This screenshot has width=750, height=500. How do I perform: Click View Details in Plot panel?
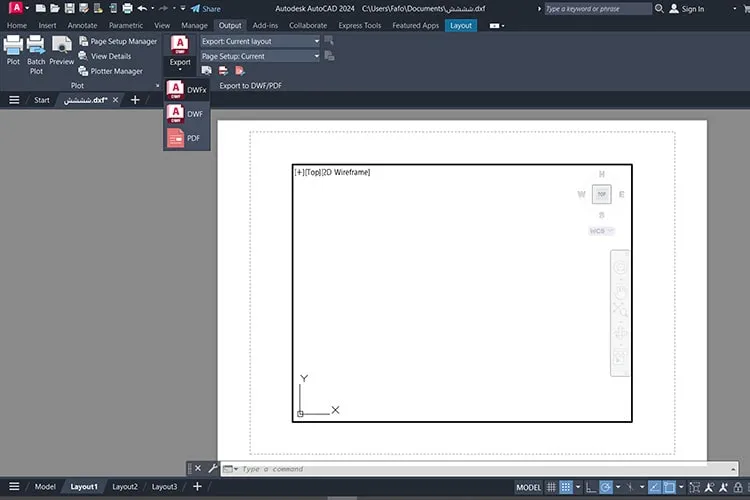pyautogui.click(x=105, y=56)
